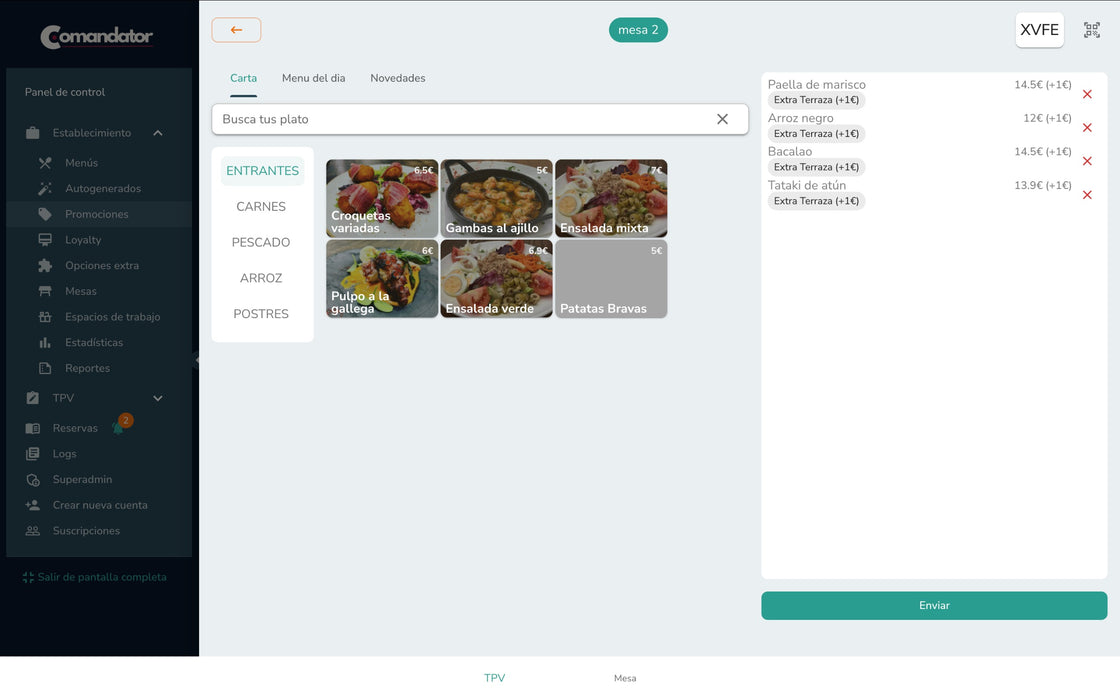The width and height of the screenshot is (1120, 700).
Task: Click Extra Terraza chip under Tataki de atún
Action: pos(816,201)
